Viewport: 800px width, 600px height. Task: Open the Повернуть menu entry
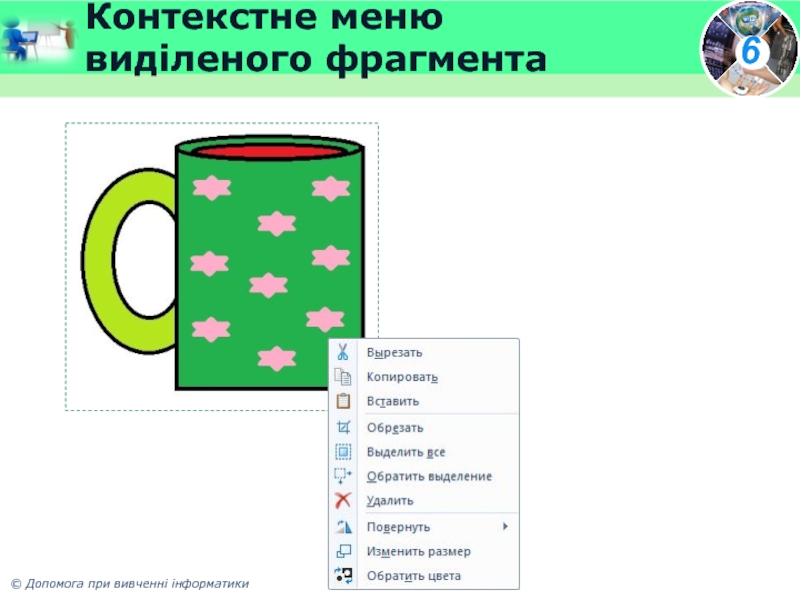click(x=423, y=527)
